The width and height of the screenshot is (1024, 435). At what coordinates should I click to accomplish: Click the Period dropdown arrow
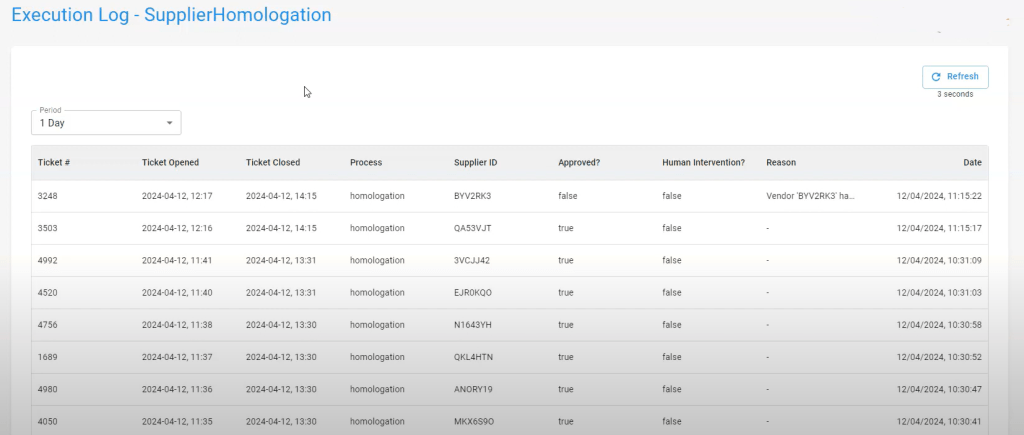click(170, 123)
